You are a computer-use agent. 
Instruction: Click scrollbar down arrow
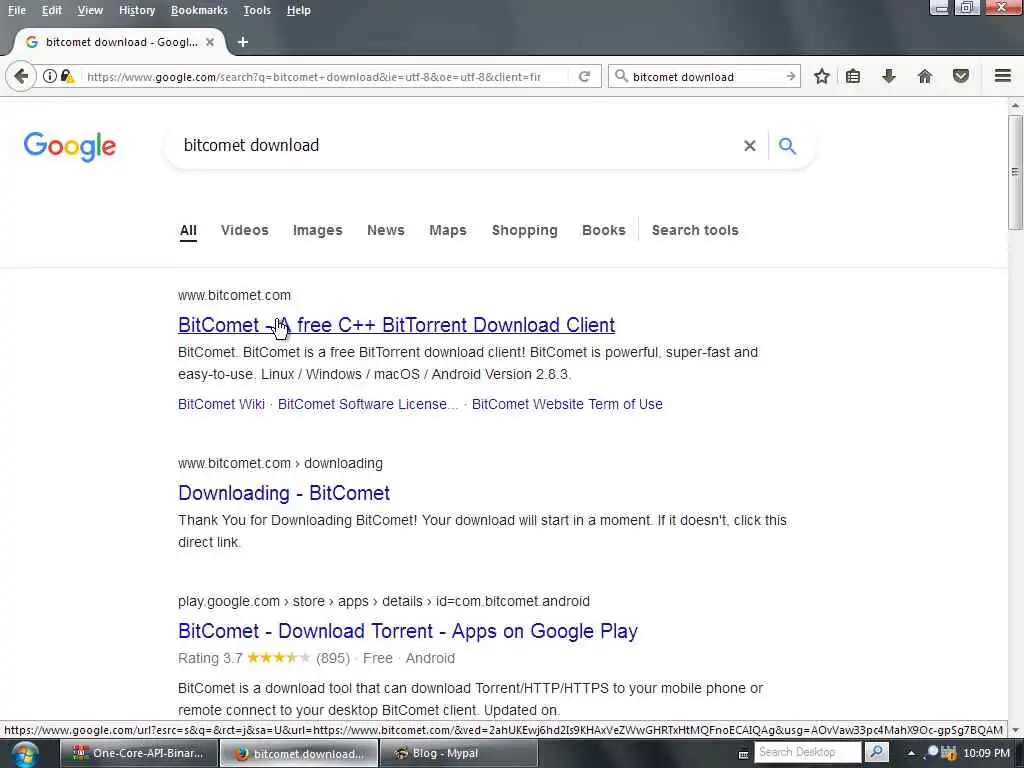pos(1015,730)
